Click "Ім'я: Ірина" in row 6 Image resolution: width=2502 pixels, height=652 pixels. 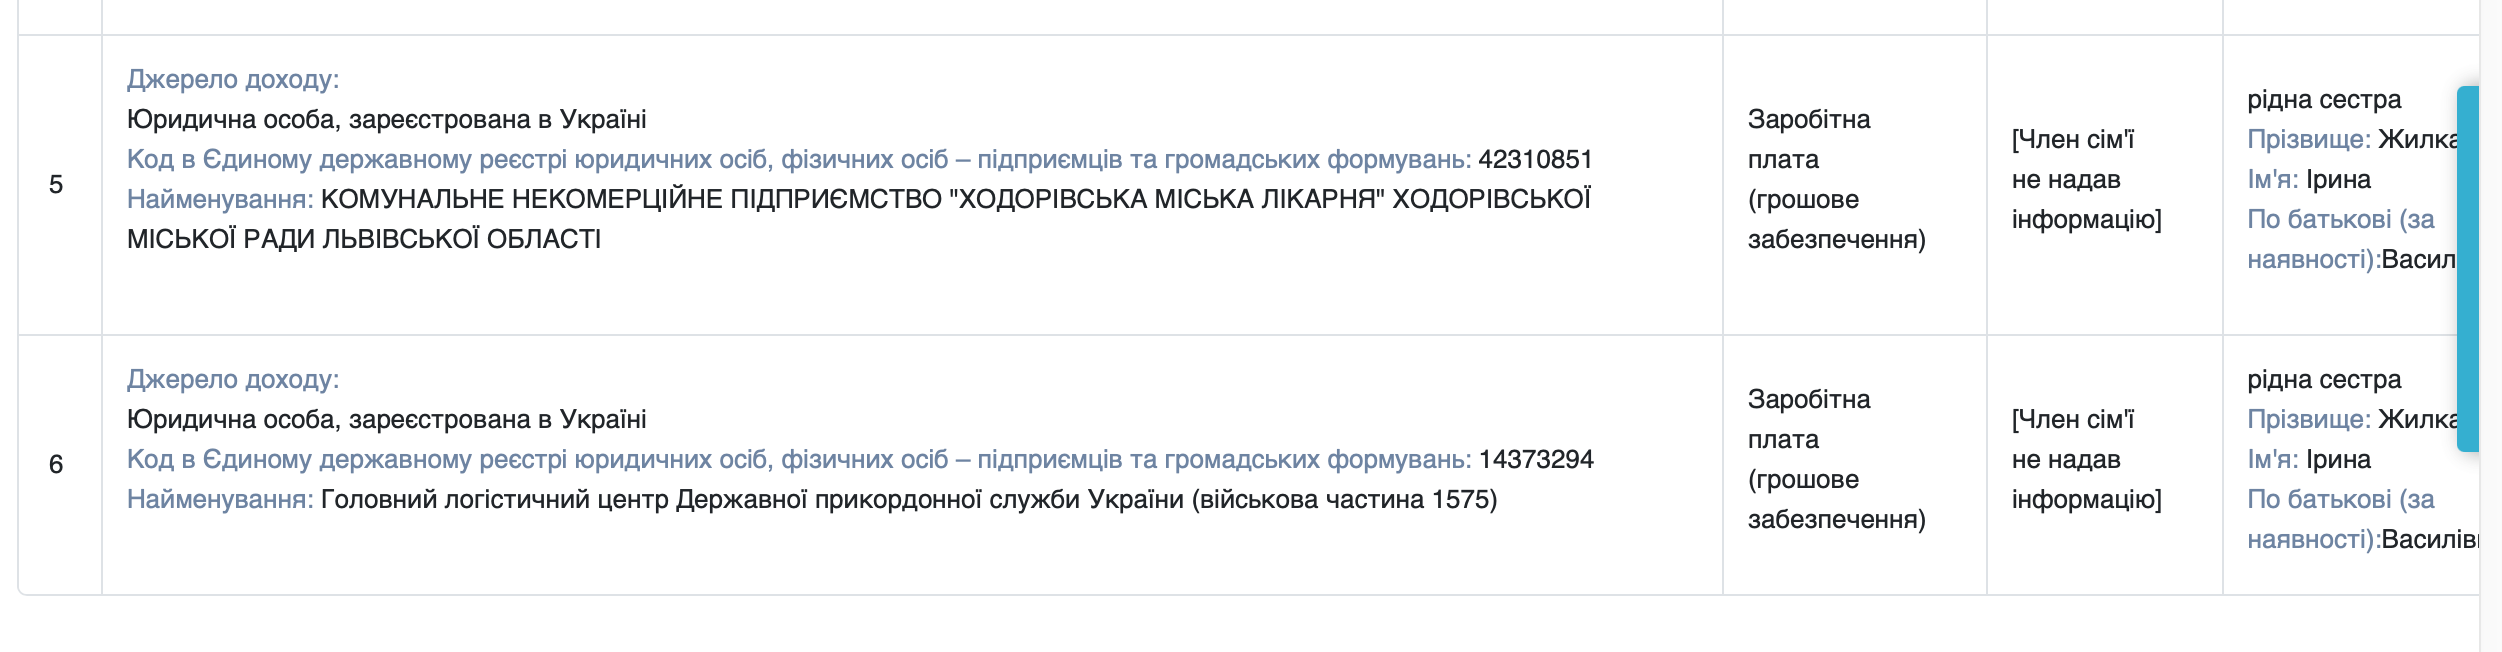(2308, 459)
